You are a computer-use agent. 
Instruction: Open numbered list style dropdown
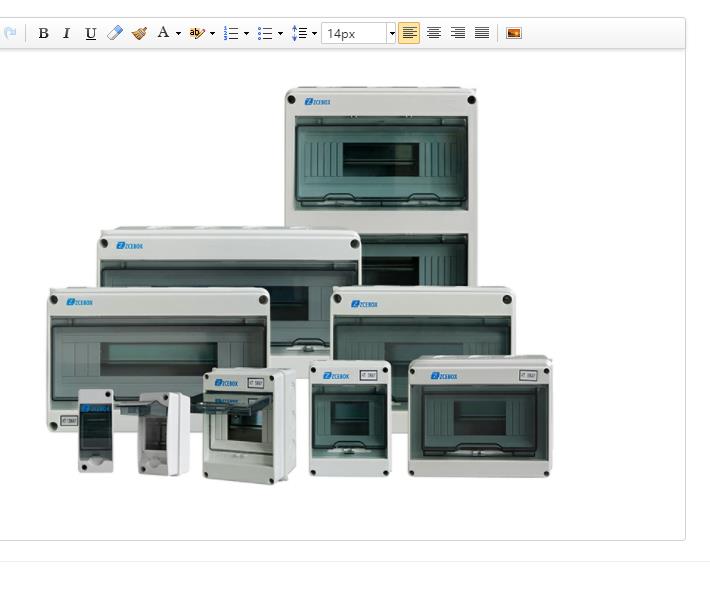coord(246,33)
